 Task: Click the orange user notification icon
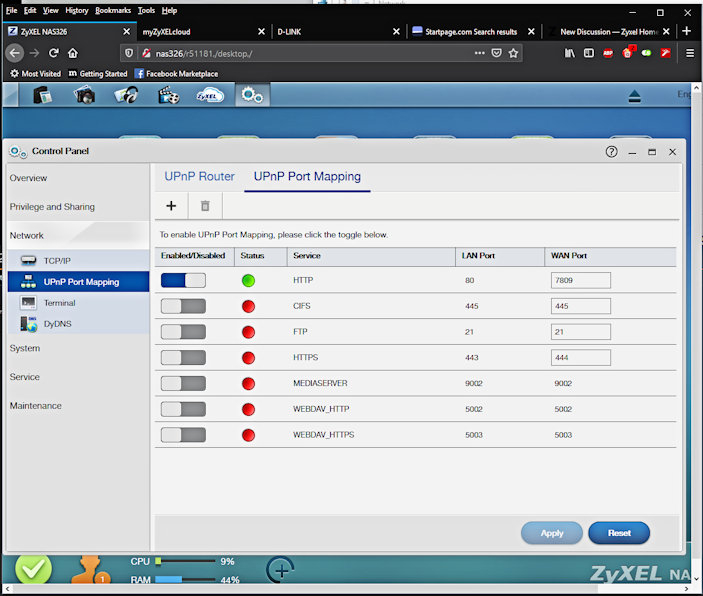point(91,570)
